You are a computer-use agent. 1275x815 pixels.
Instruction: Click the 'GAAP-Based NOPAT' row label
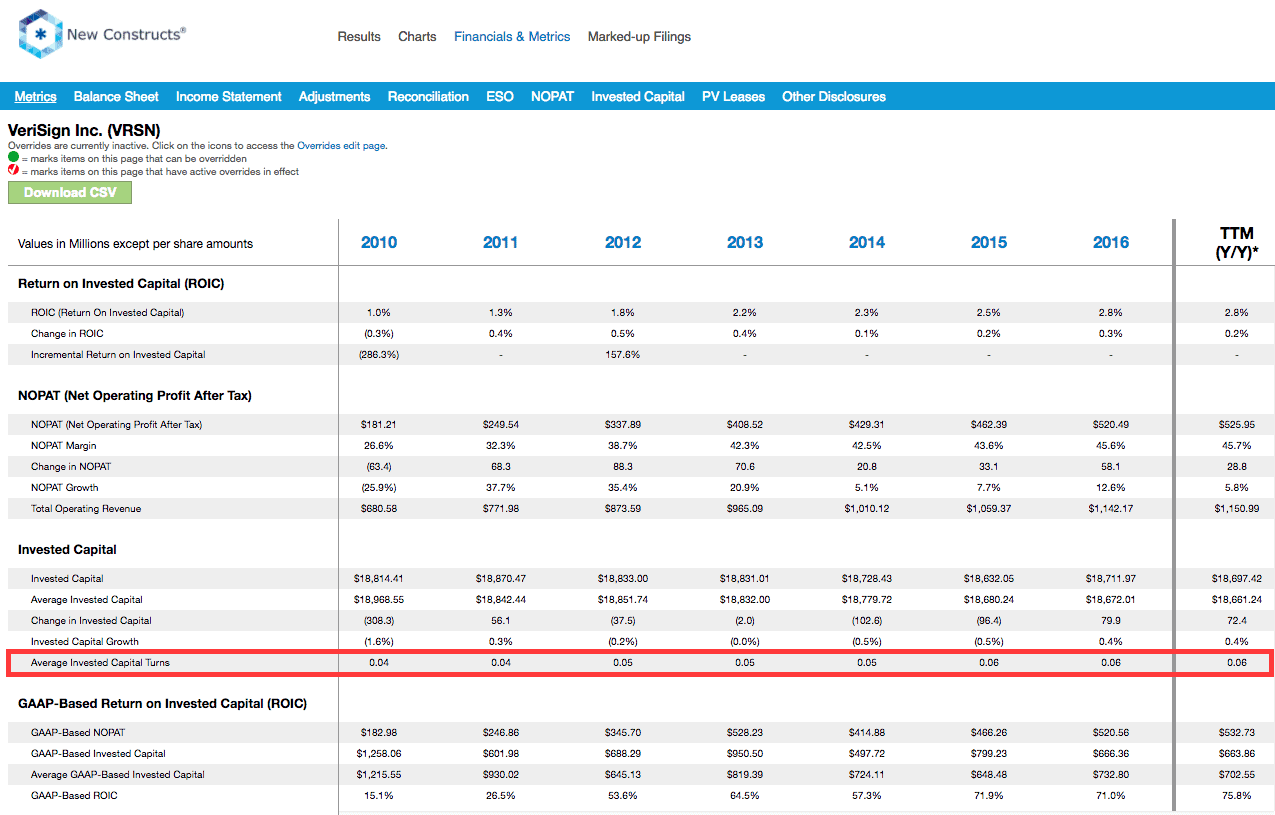[x=76, y=733]
